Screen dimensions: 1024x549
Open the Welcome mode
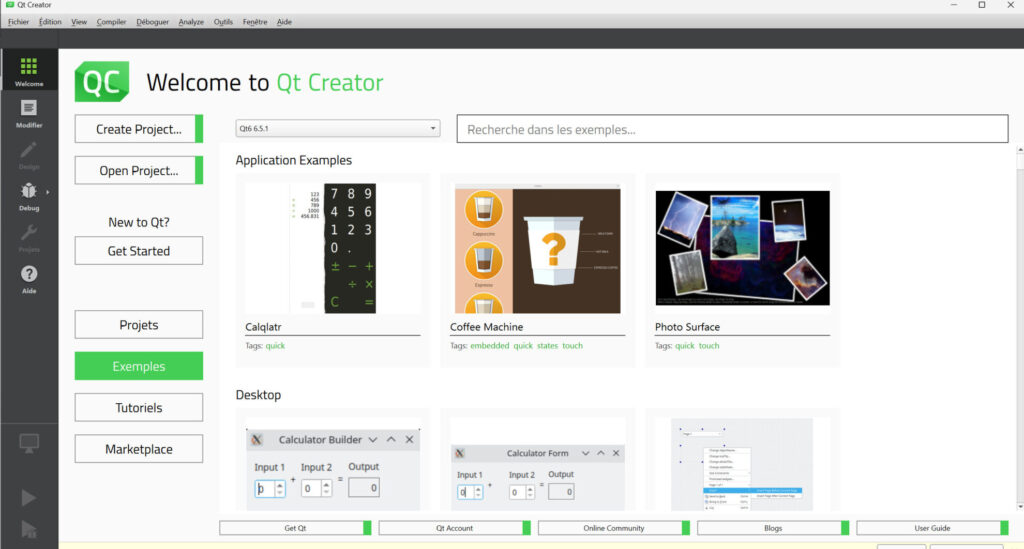(x=29, y=71)
